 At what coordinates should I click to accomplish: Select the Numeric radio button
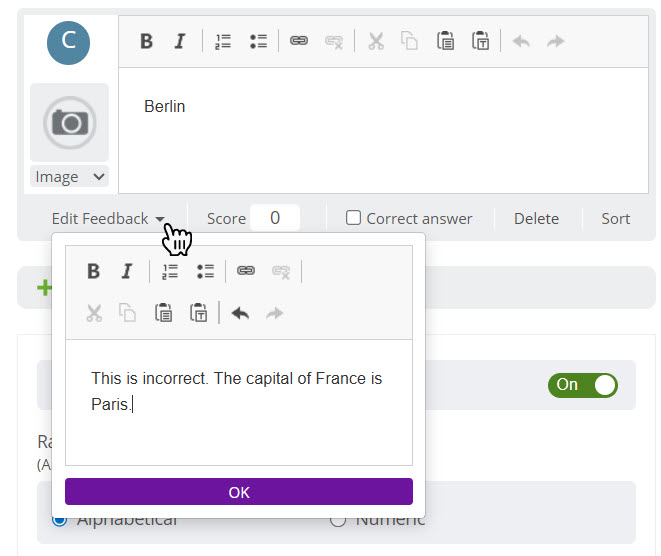click(x=338, y=519)
